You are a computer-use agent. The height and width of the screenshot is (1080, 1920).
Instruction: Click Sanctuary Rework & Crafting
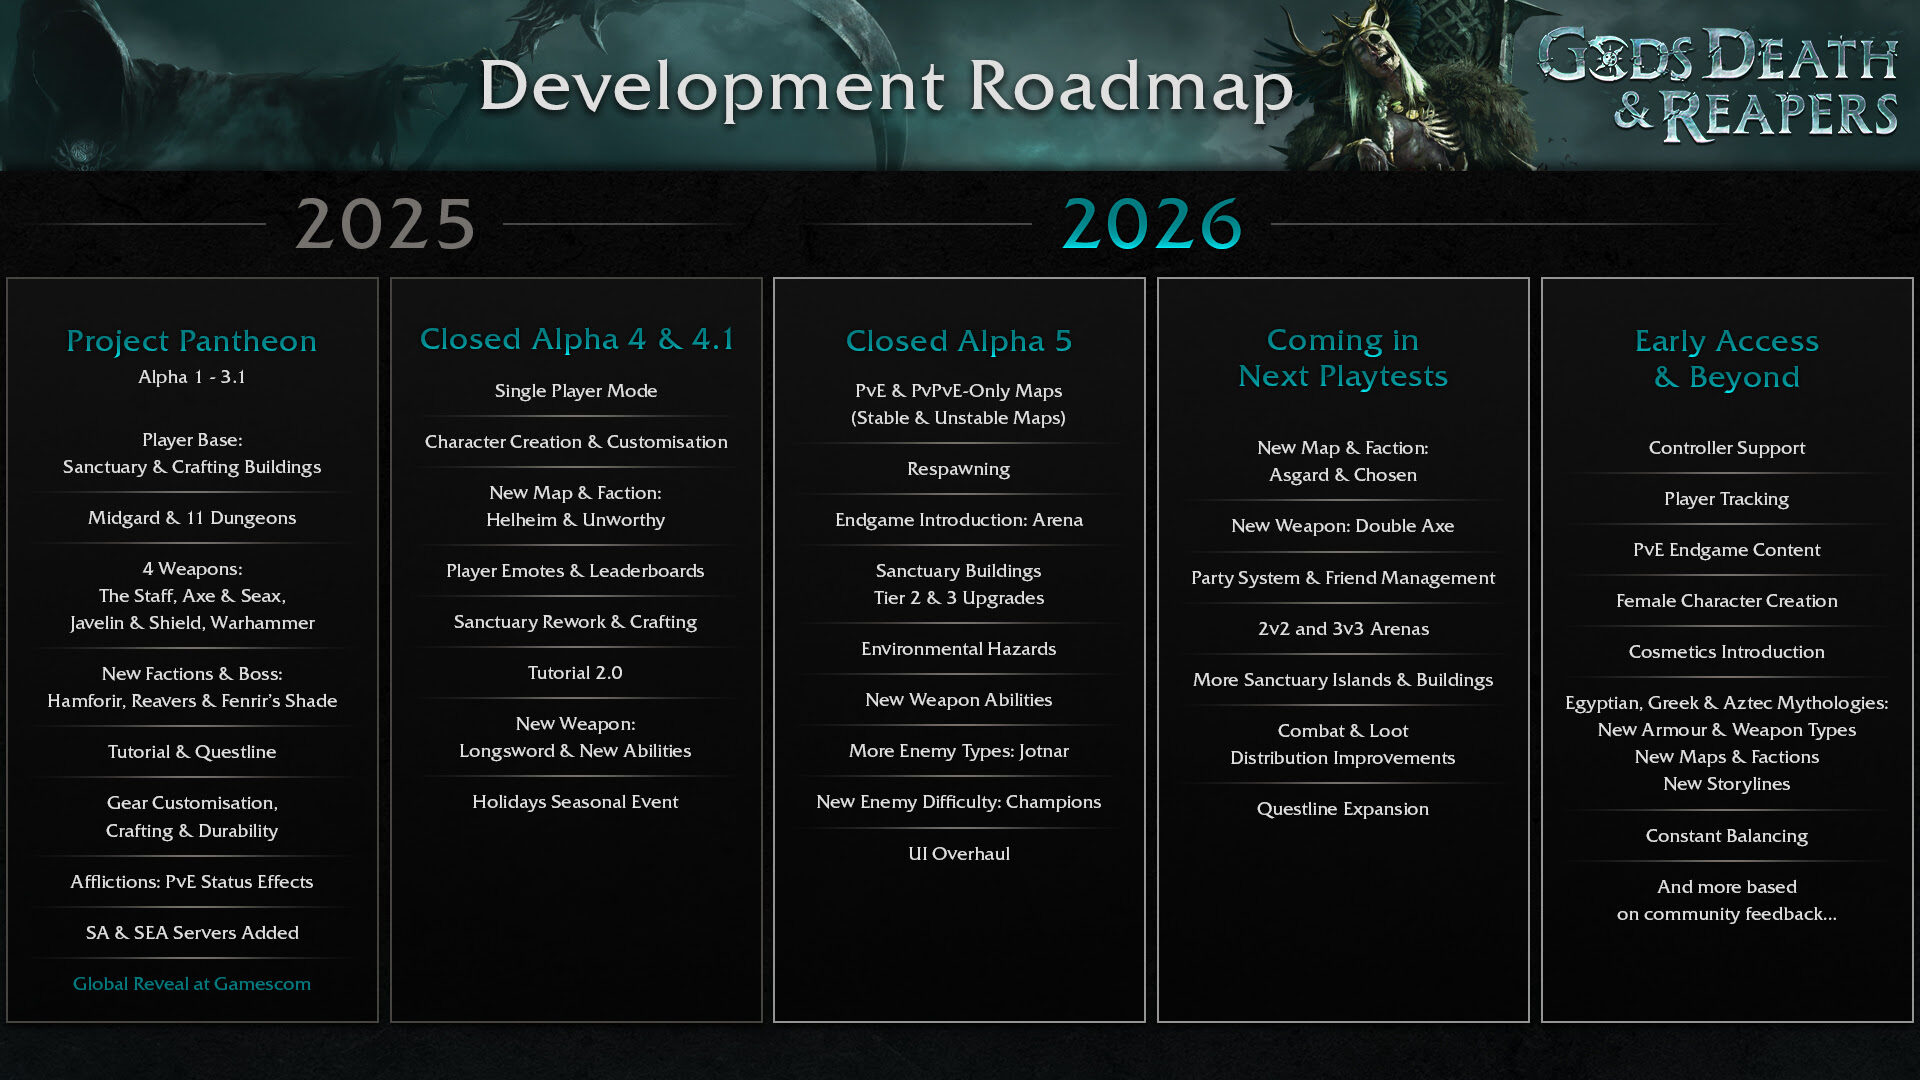click(576, 622)
